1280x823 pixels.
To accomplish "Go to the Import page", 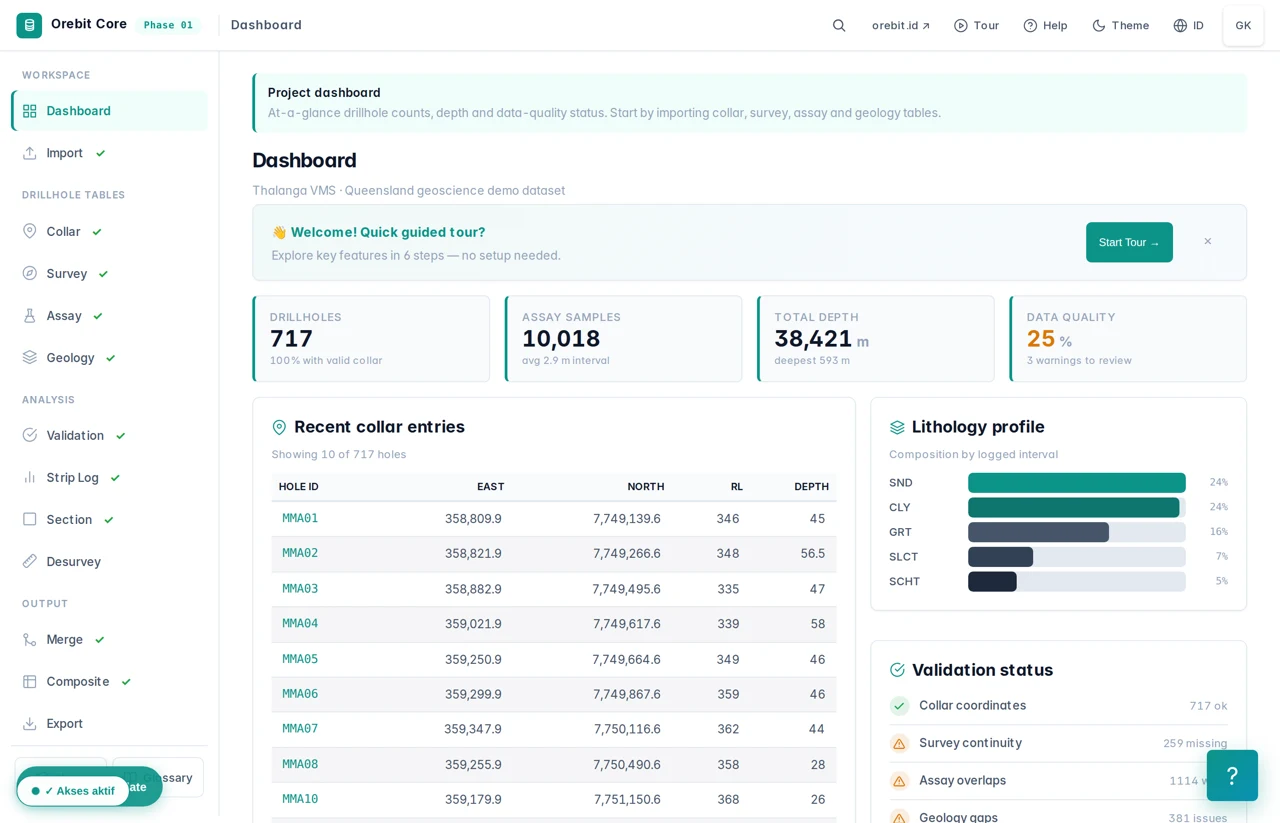I will pos(109,153).
